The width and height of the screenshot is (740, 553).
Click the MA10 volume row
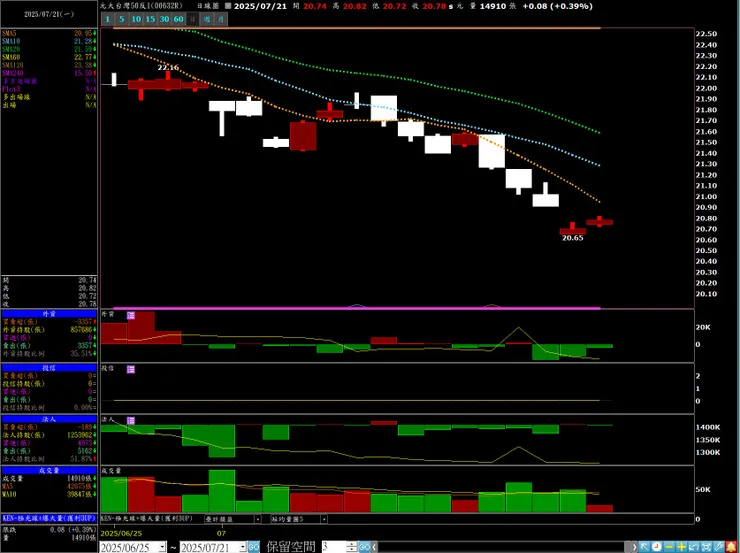pyautogui.click(x=49, y=494)
